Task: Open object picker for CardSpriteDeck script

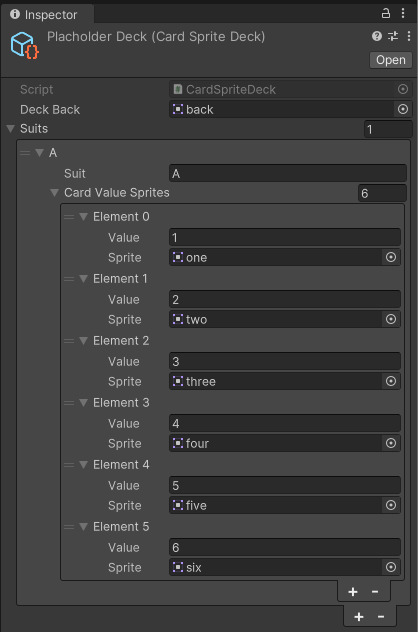Action: pos(403,89)
